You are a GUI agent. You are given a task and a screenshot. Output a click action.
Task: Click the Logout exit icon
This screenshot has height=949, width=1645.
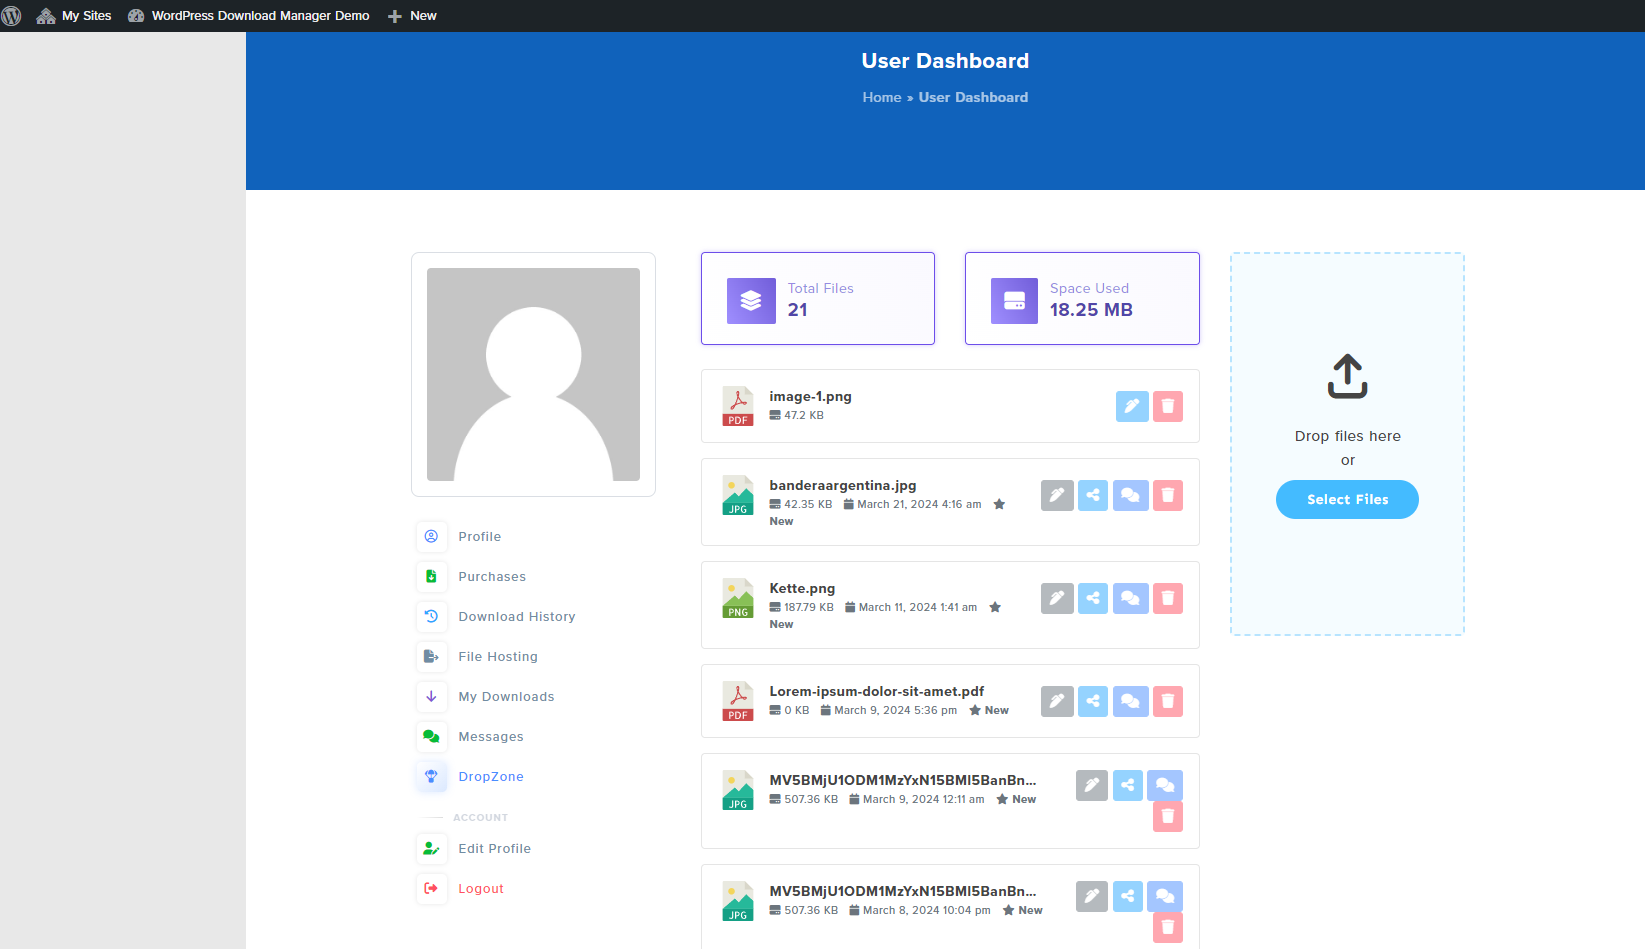[431, 888]
